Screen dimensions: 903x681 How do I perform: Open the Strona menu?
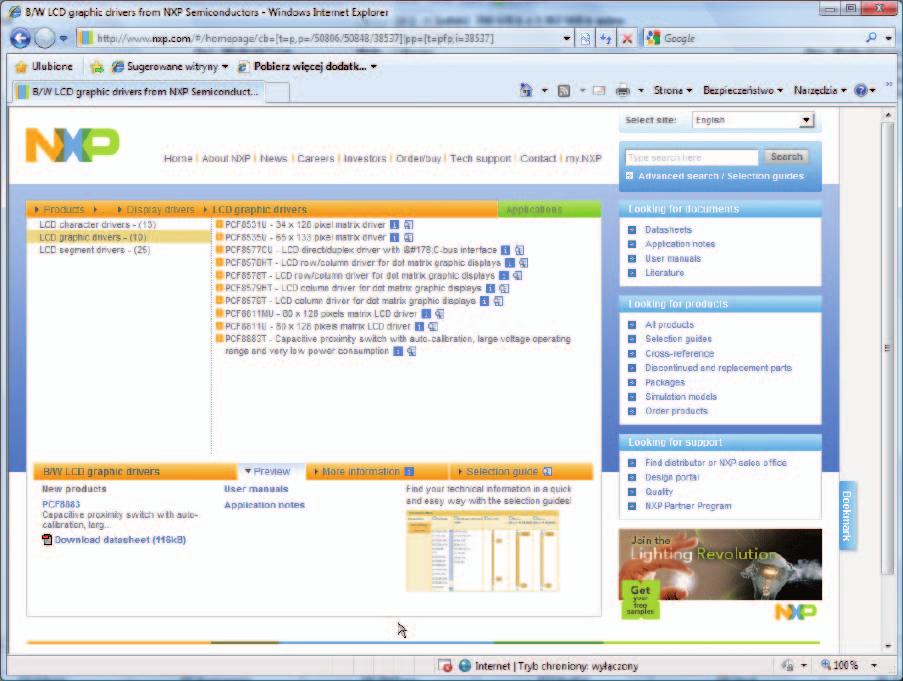pyautogui.click(x=673, y=90)
